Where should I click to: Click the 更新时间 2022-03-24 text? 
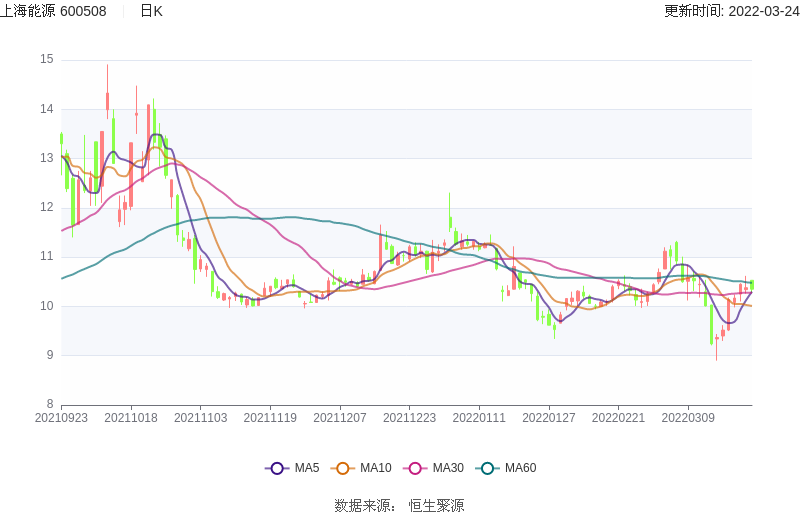[731, 11]
